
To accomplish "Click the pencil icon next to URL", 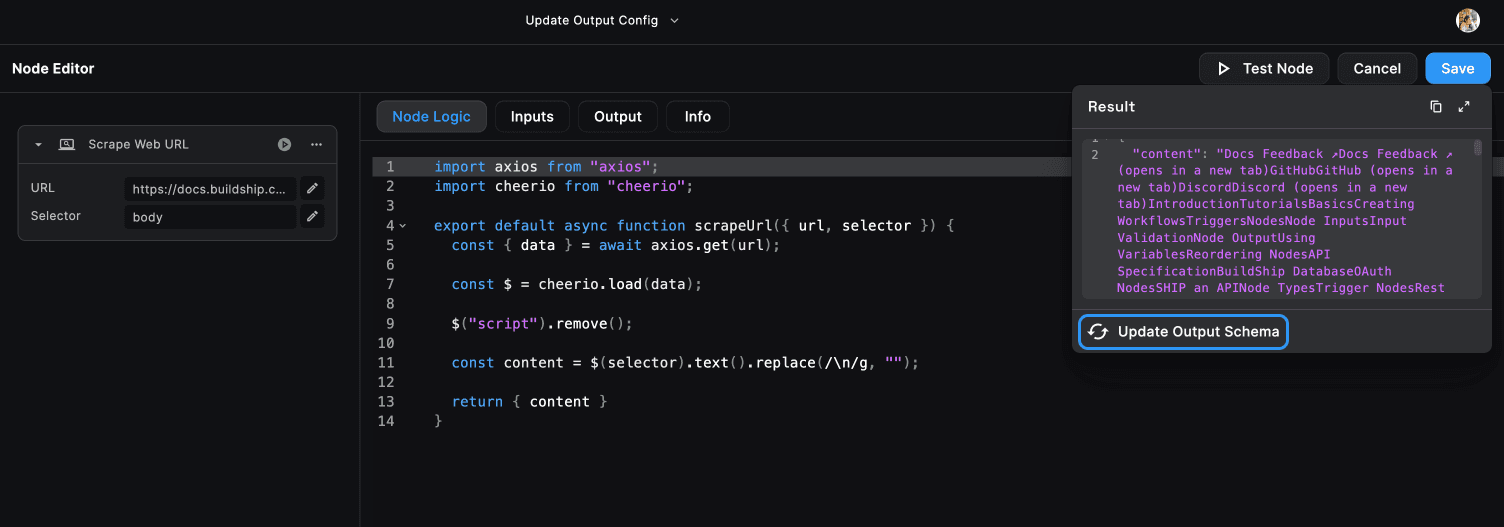I will pos(312,189).
